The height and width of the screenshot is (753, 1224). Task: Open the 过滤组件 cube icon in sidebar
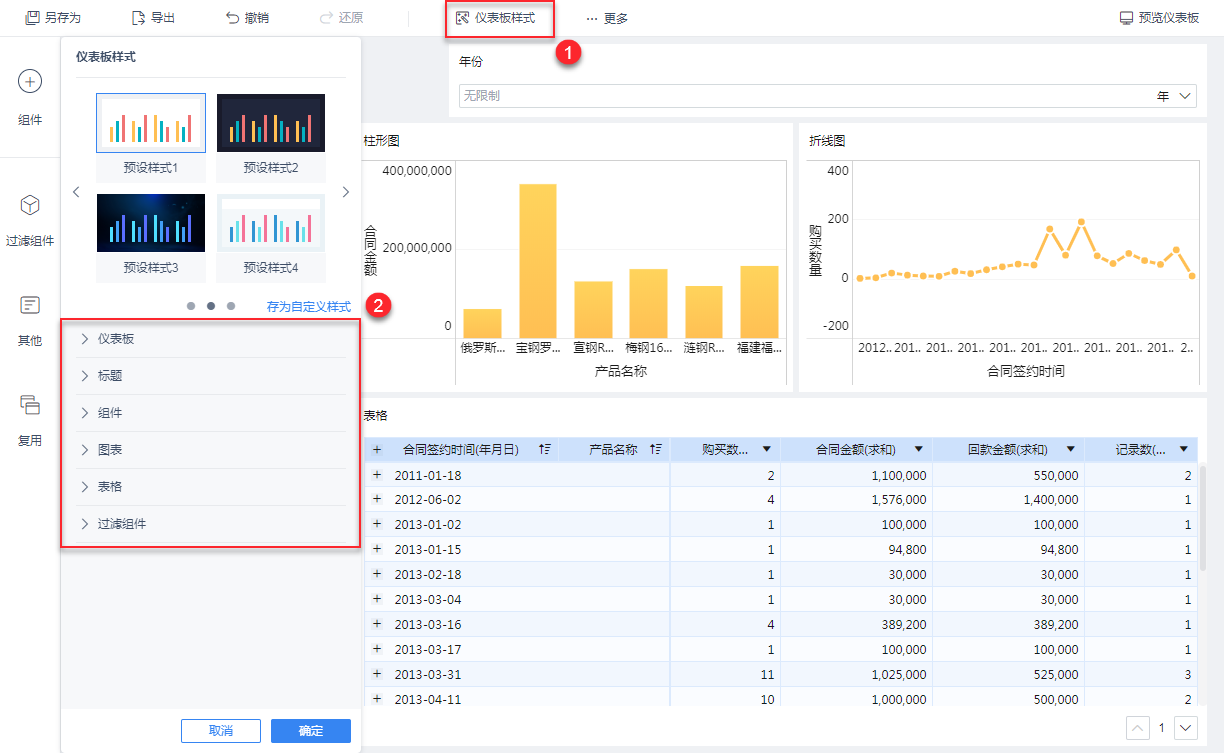tap(30, 205)
